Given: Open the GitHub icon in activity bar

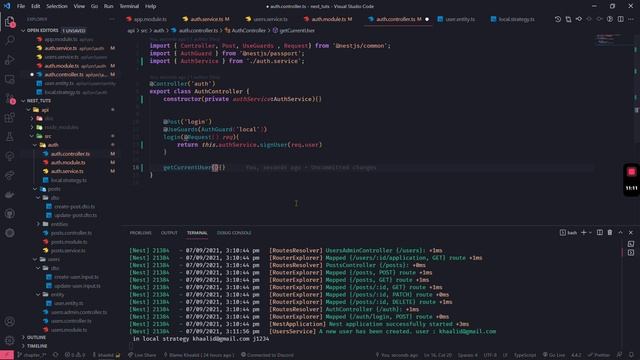Looking at the screenshot, I should pyautogui.click(x=10, y=213).
